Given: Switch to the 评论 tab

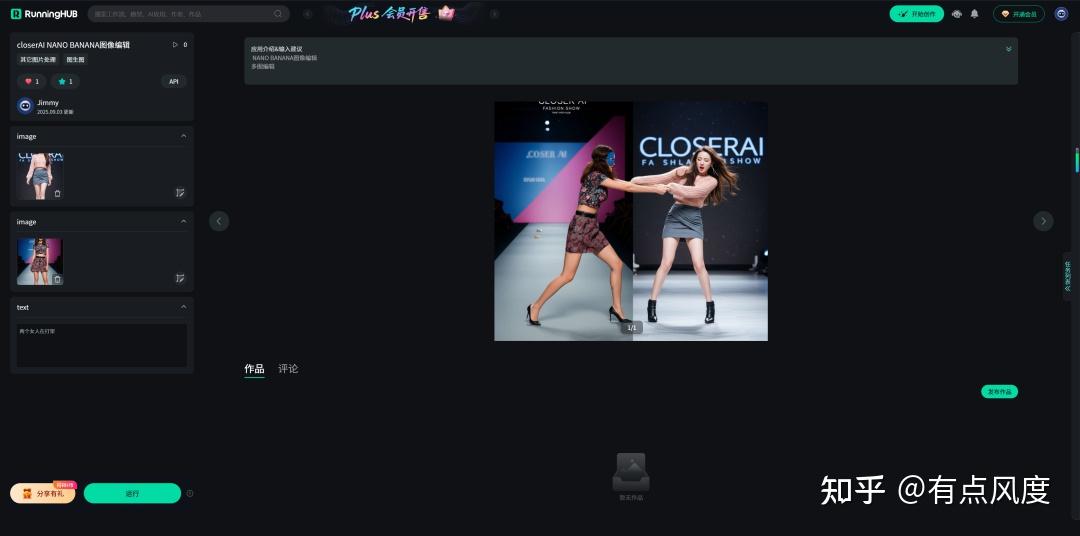Looking at the screenshot, I should (x=288, y=369).
